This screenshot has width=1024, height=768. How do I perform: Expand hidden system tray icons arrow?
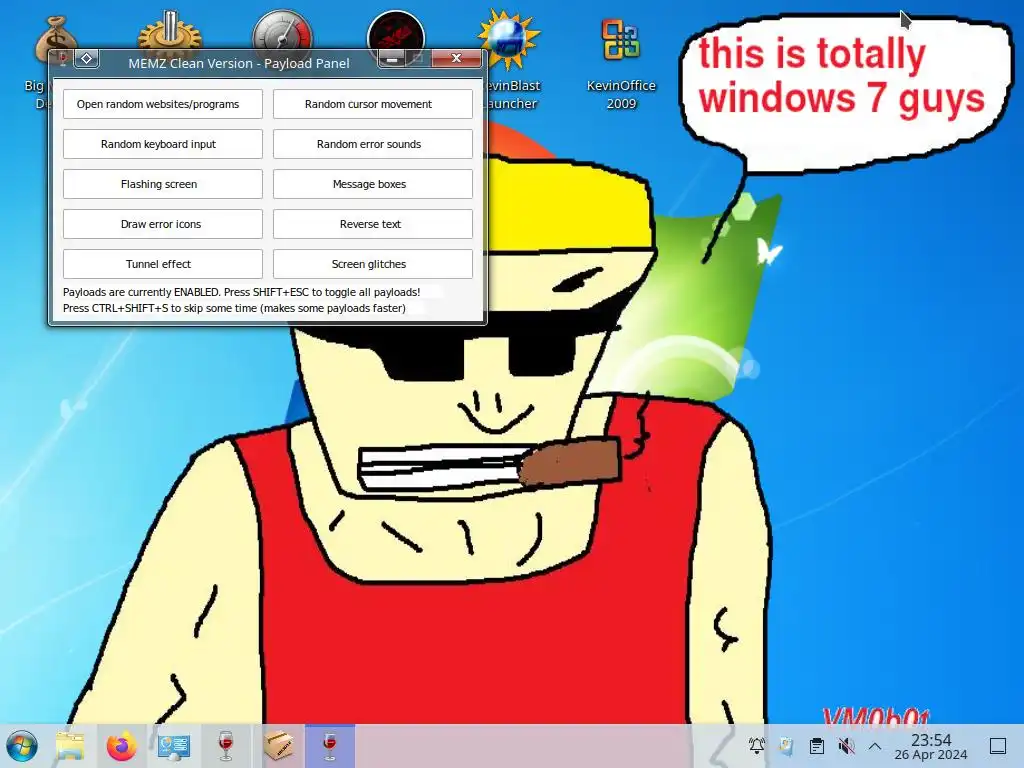point(875,746)
